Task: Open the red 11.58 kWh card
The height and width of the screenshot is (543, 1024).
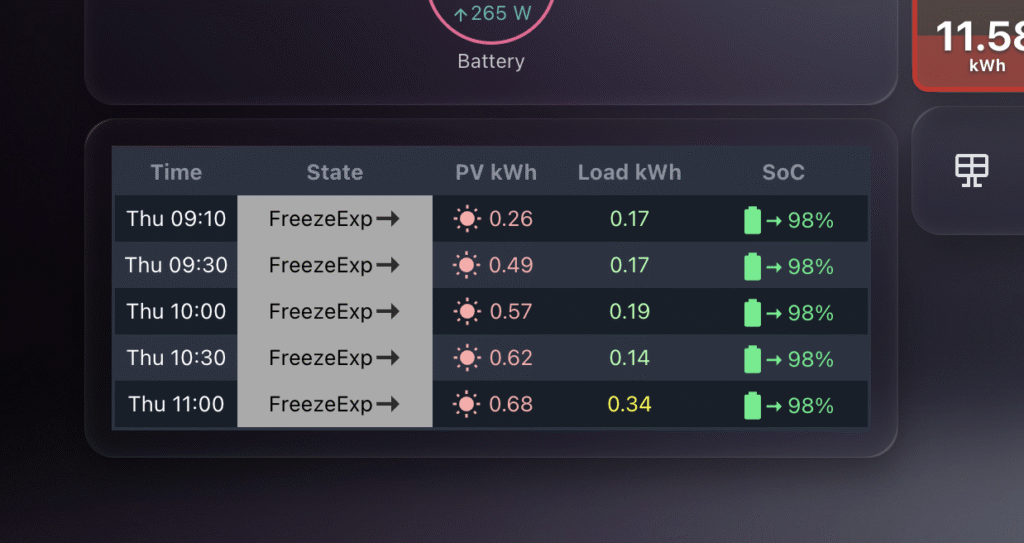Action: click(x=970, y=45)
